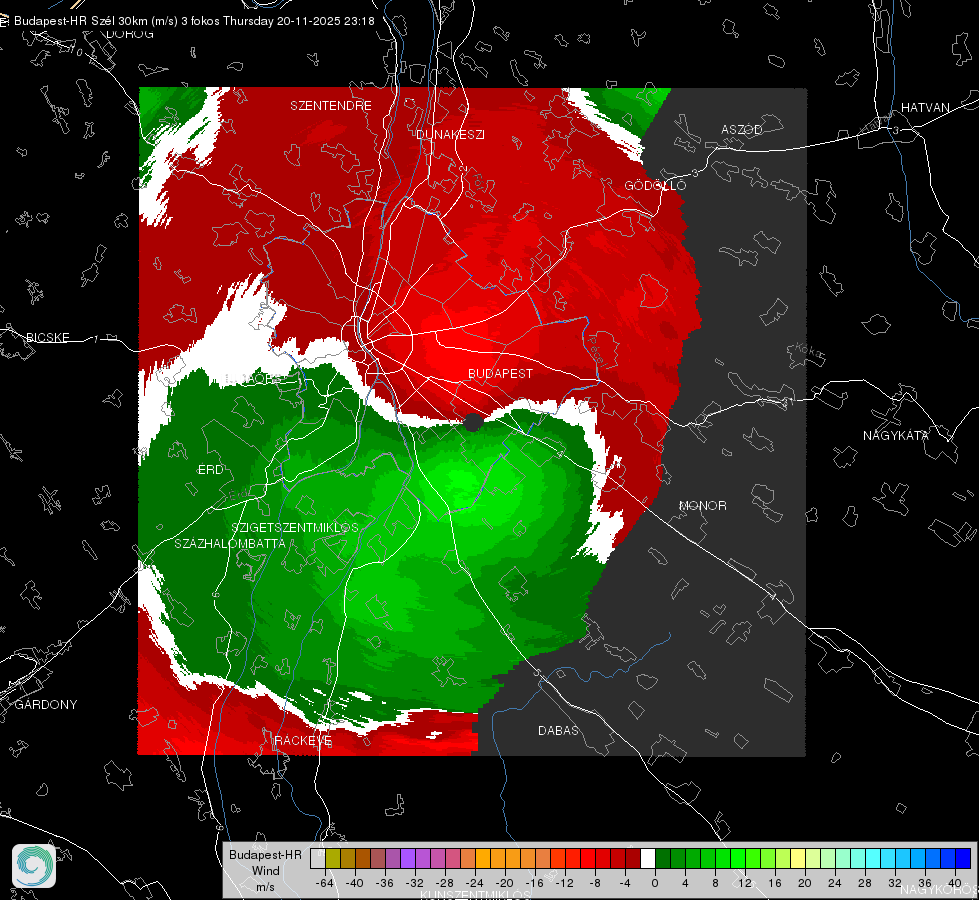Click the '-36' legend scale value
This screenshot has width=979, height=900.
385,883
